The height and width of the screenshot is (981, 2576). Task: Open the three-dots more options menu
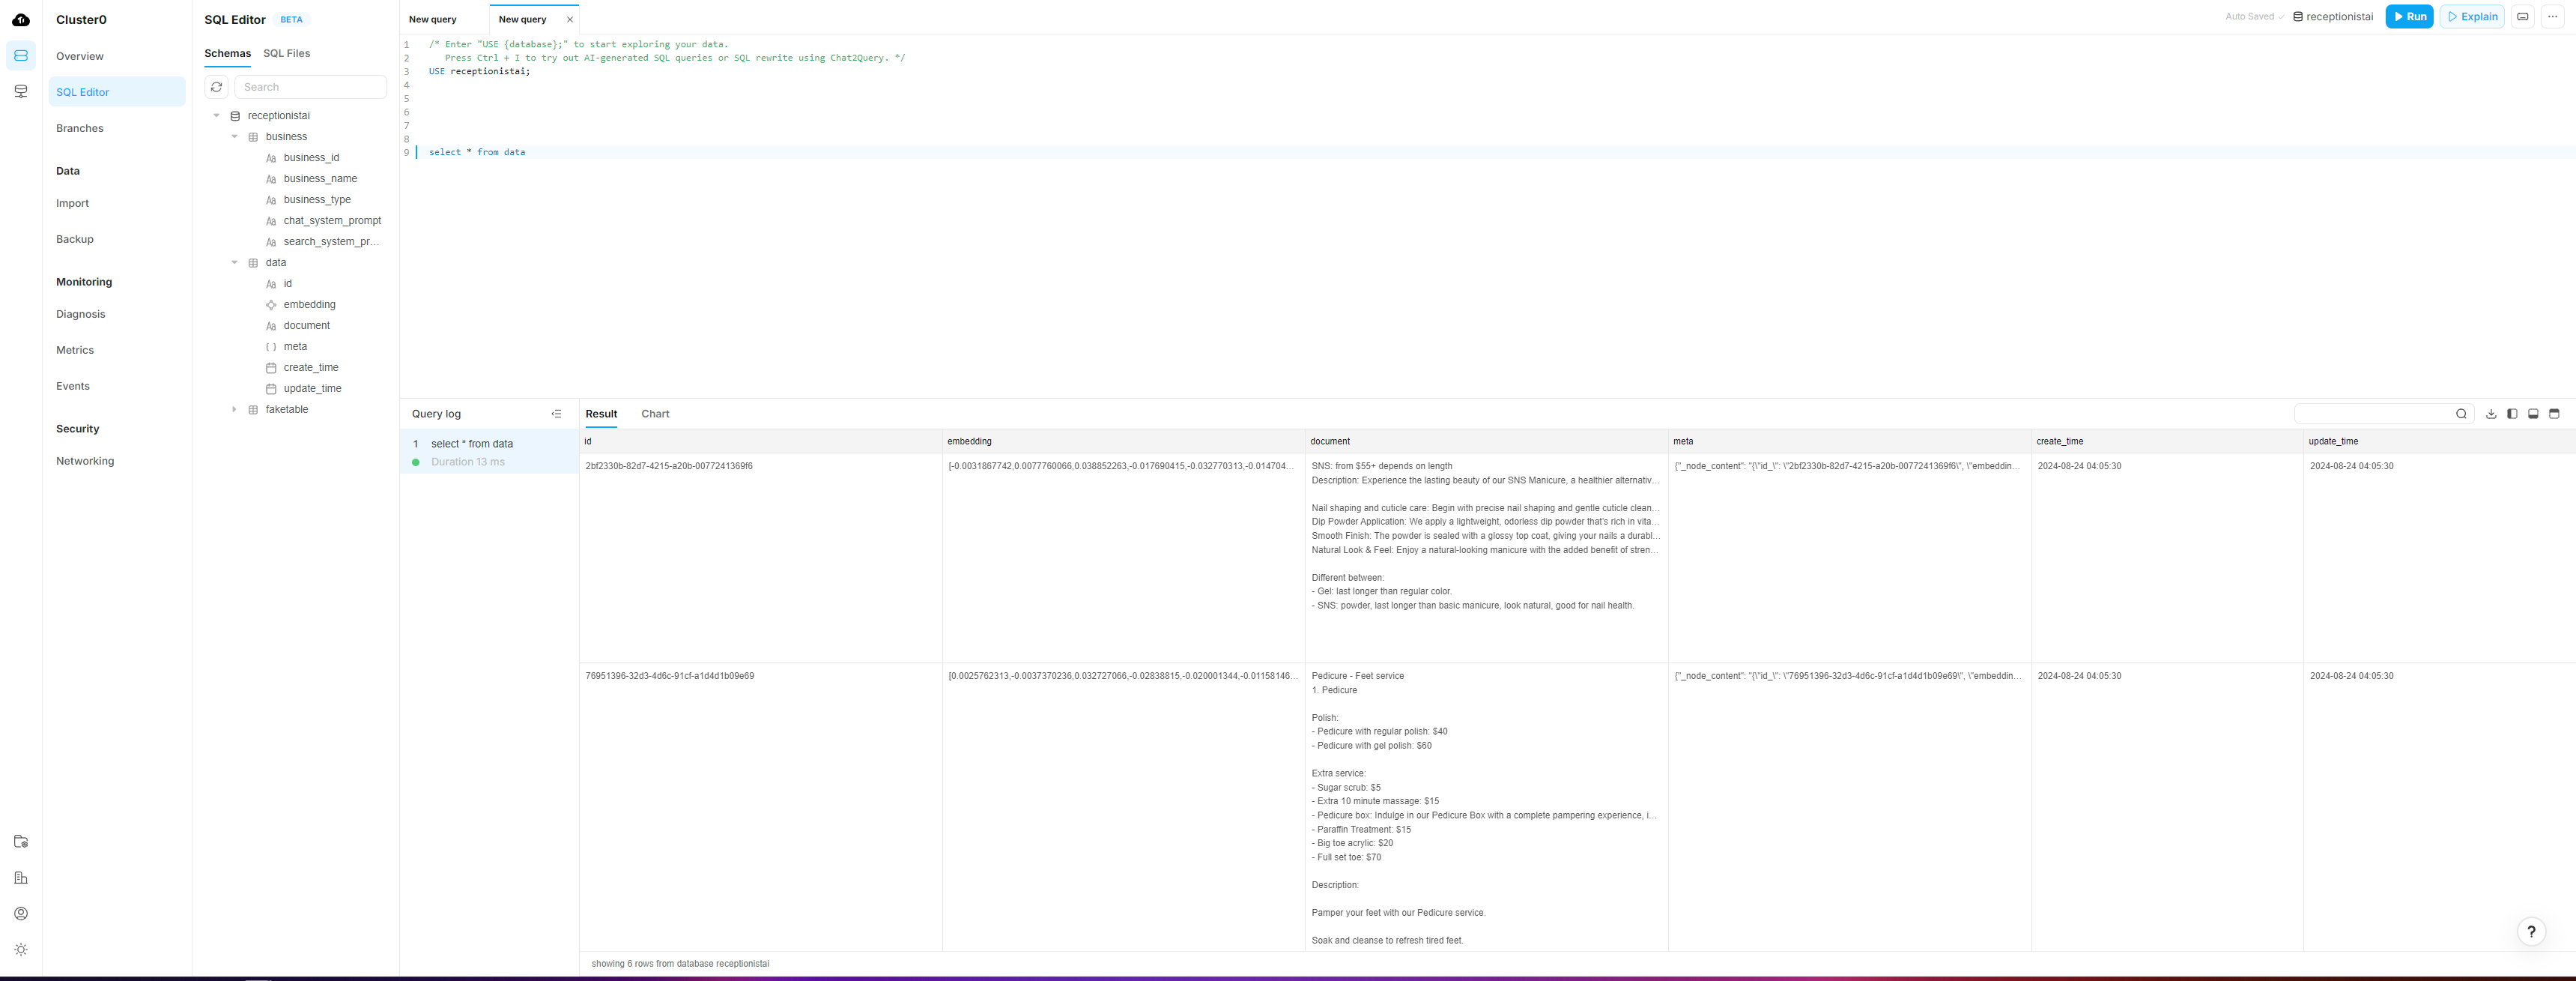[x=2552, y=17]
